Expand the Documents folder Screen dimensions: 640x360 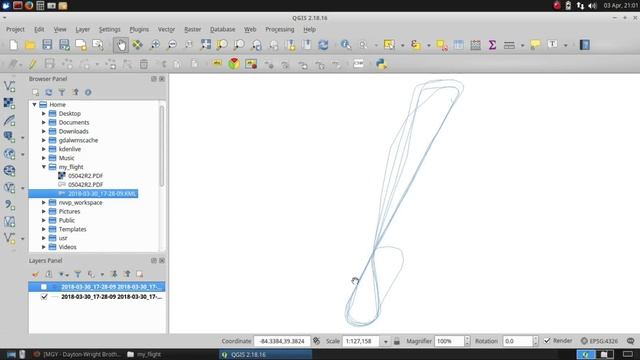click(x=44, y=122)
